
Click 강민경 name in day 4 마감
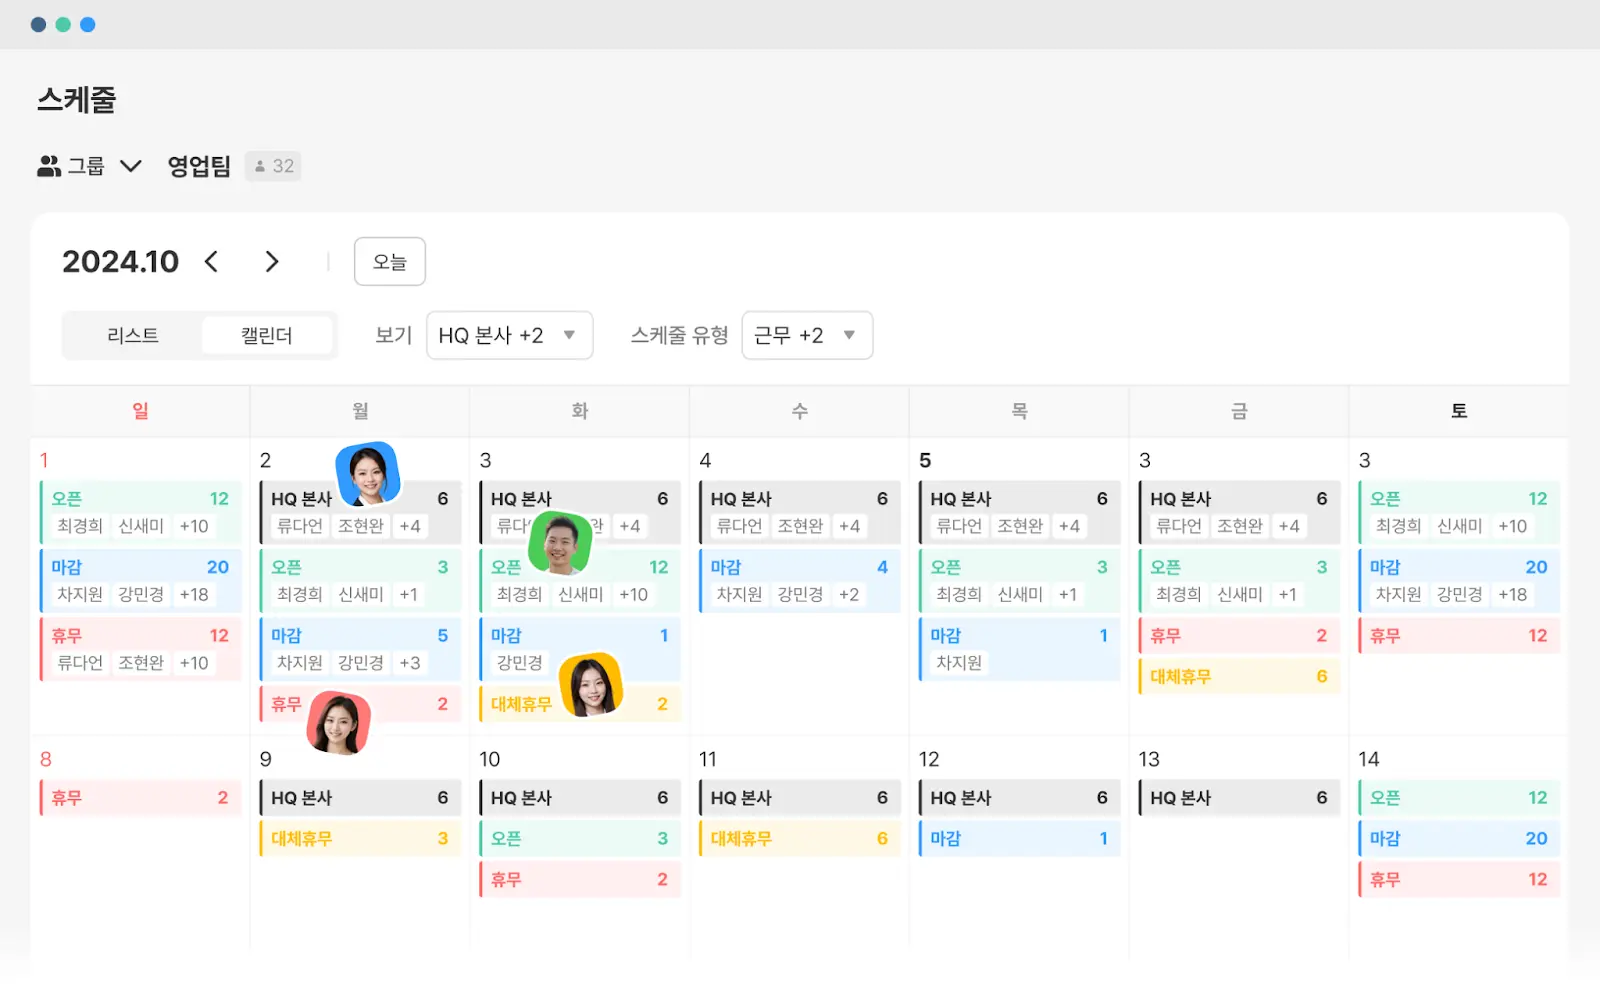click(x=800, y=594)
